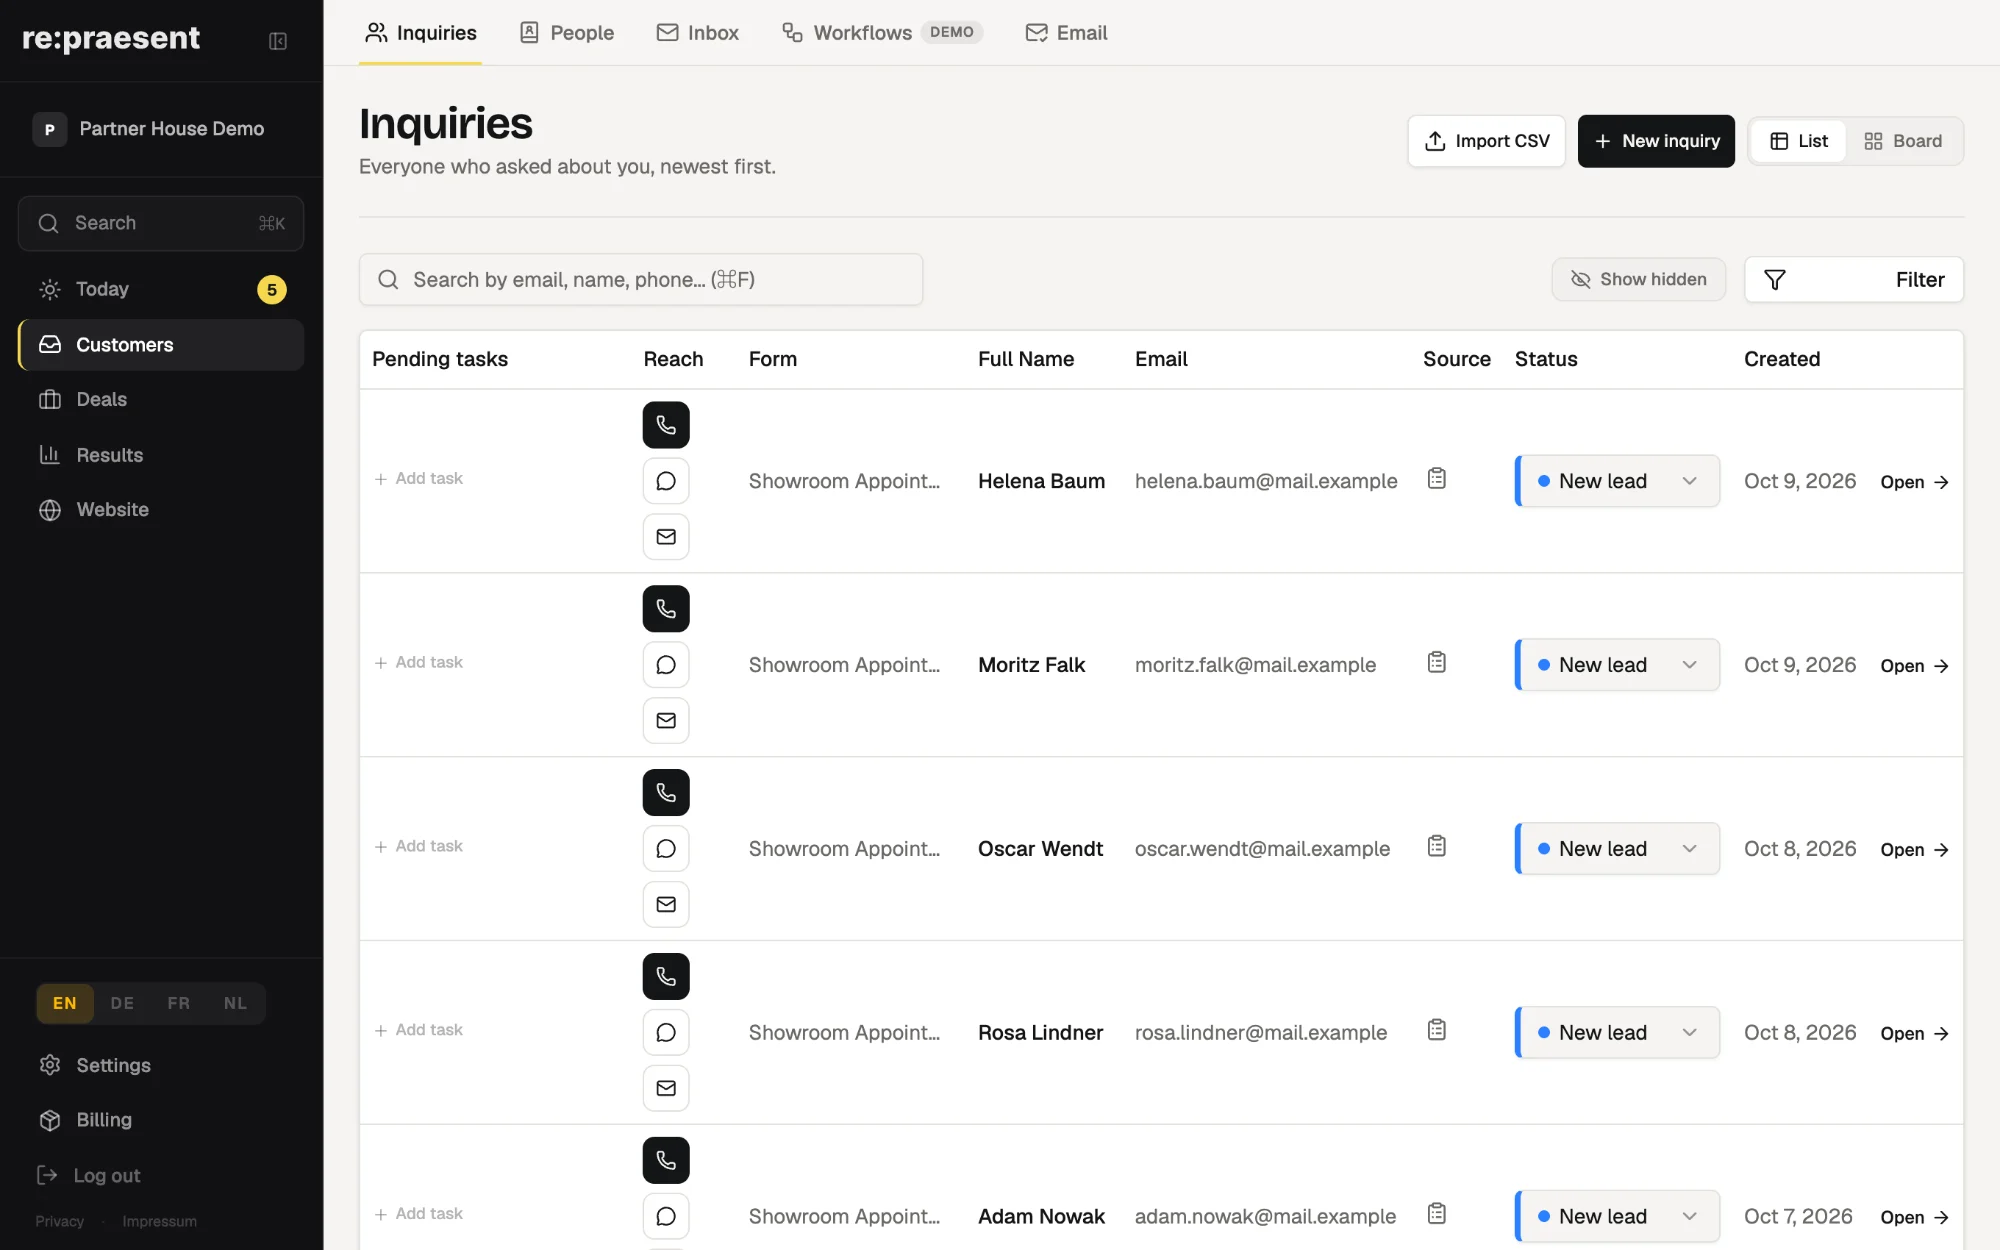Click source clipboard icon for Oscar Wendt

click(1437, 846)
